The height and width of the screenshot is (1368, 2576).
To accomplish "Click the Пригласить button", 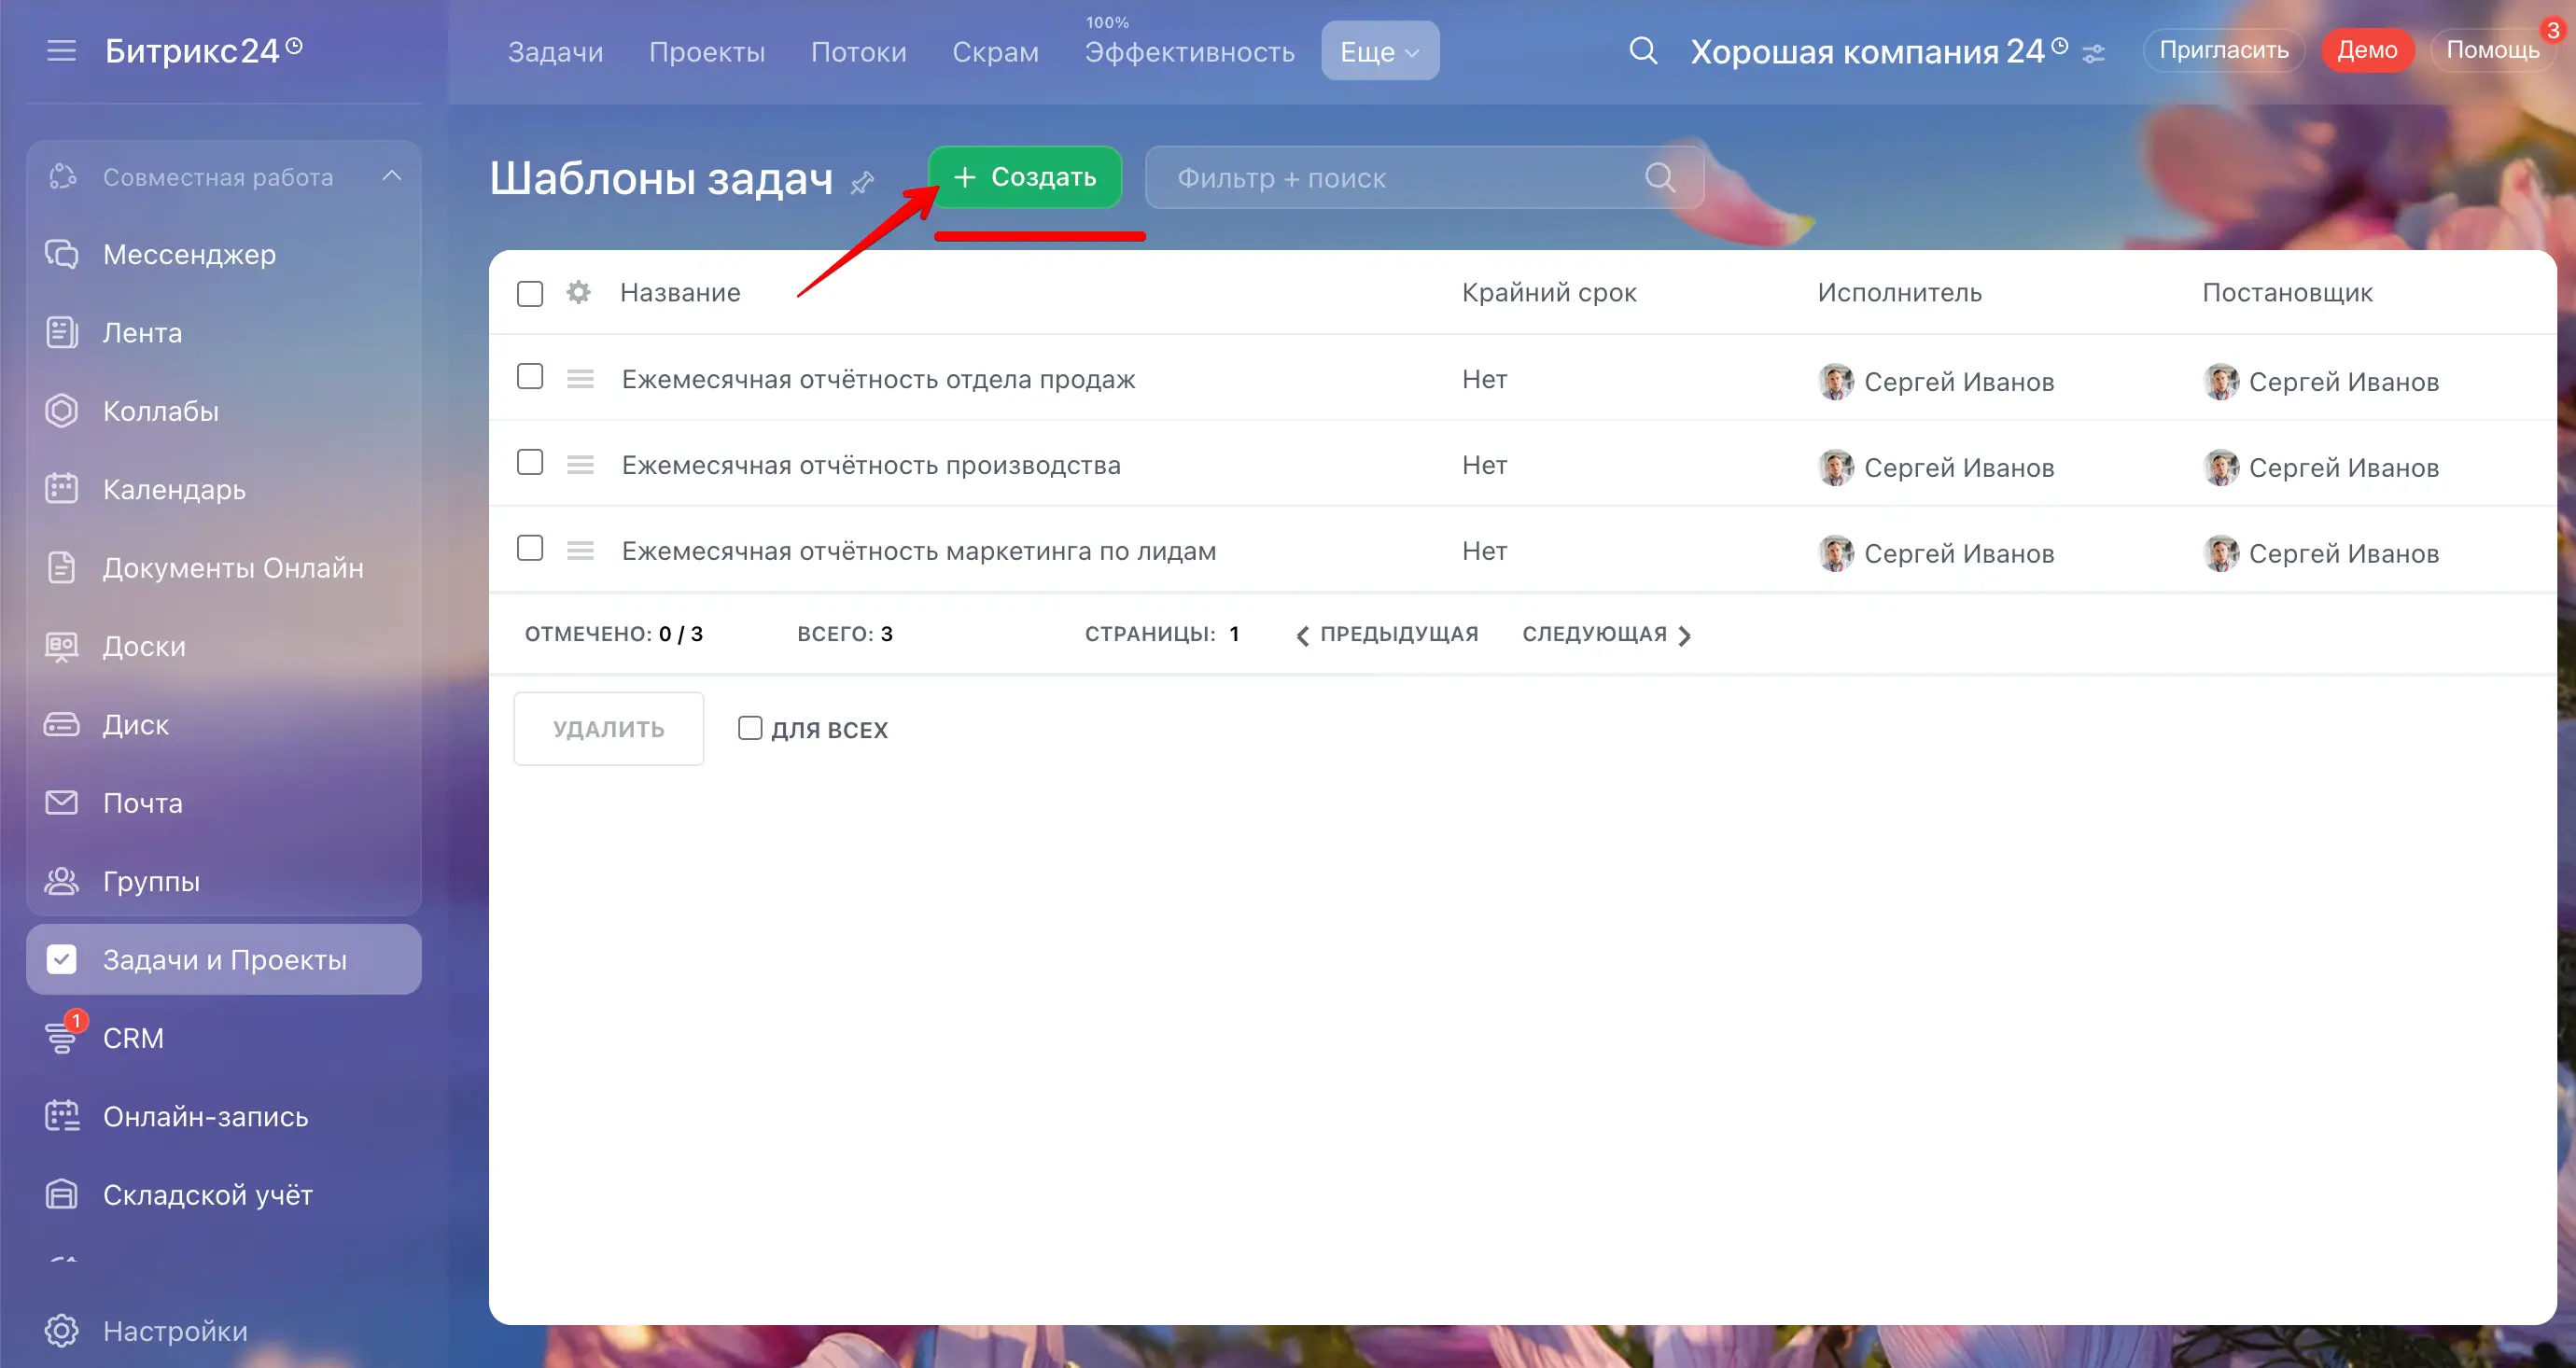I will [x=2223, y=50].
